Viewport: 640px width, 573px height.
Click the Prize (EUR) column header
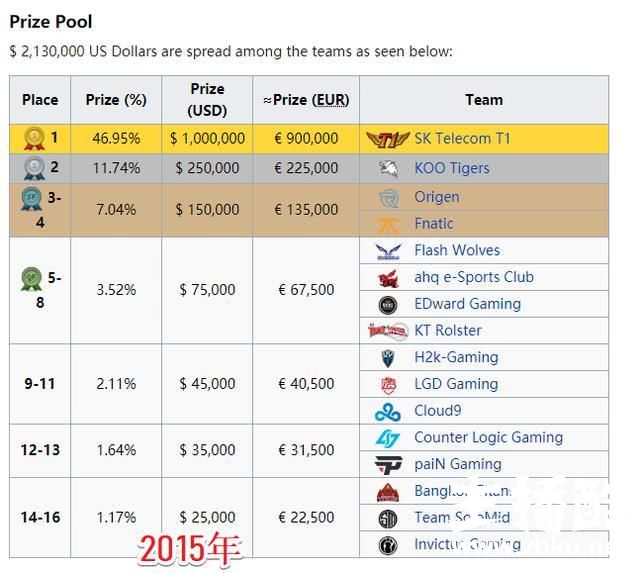coord(306,100)
